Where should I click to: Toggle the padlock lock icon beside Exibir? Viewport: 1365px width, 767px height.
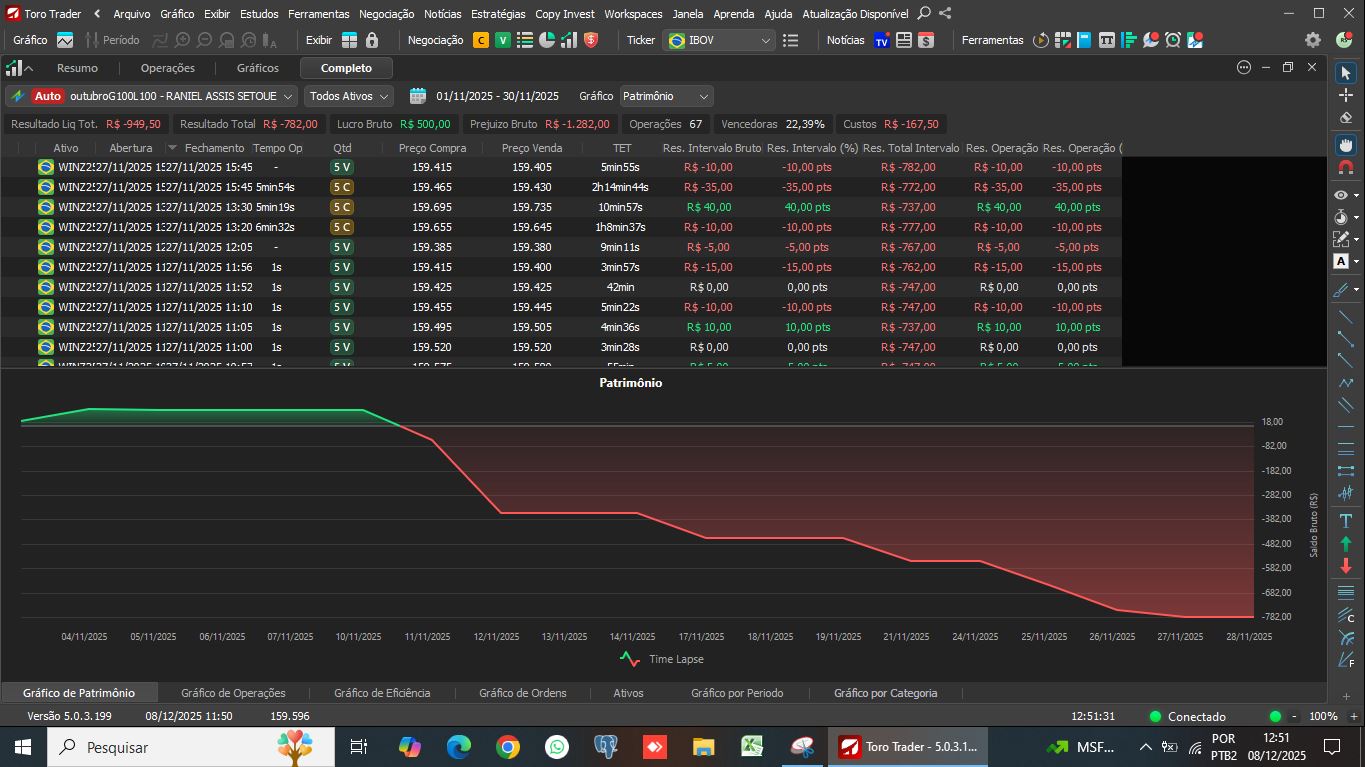[372, 40]
